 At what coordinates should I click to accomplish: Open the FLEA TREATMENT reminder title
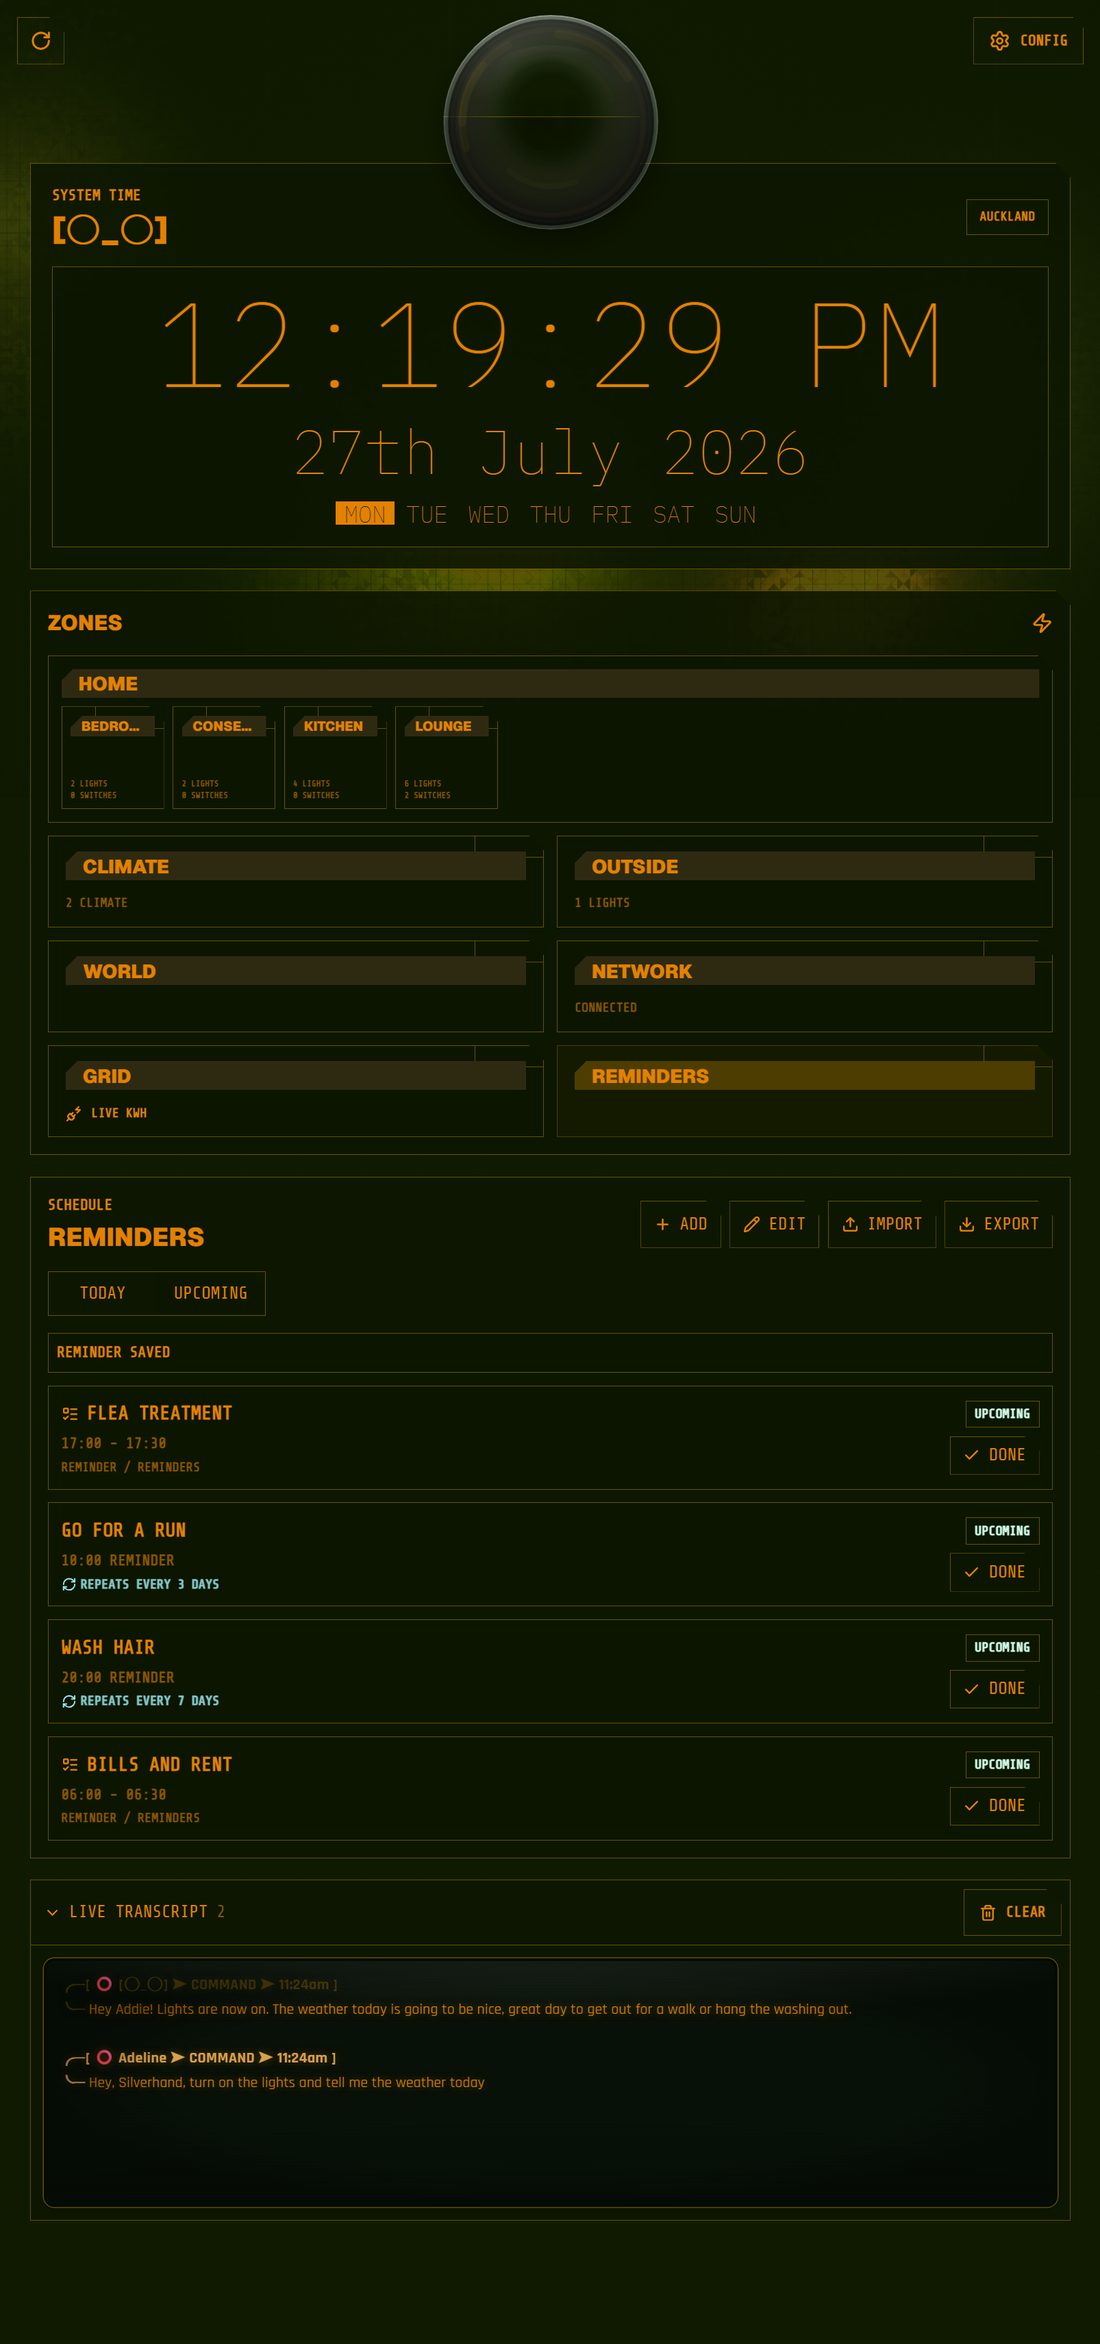(x=160, y=1413)
